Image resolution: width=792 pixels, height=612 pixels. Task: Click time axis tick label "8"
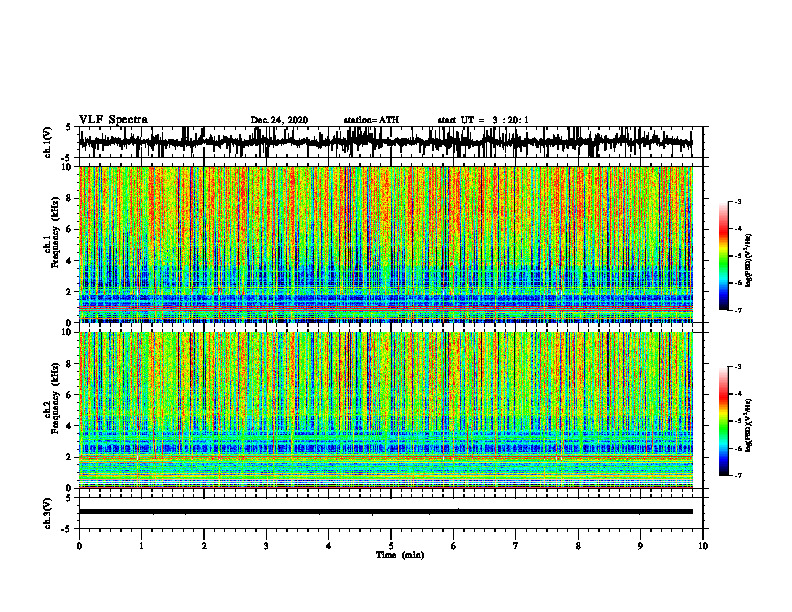578,546
